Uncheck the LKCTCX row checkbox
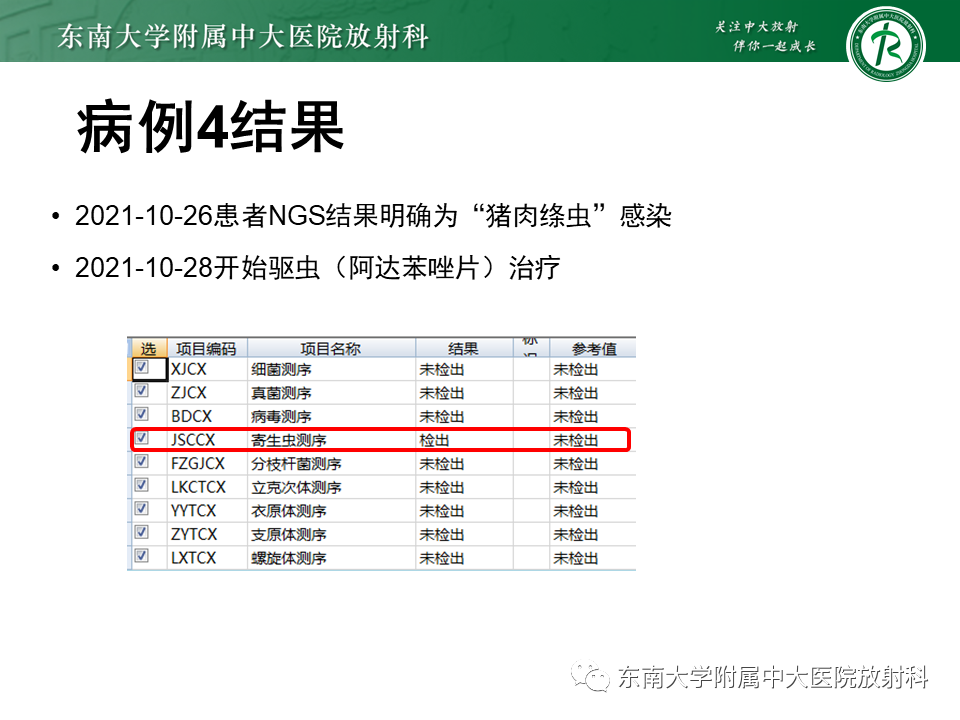The width and height of the screenshot is (960, 720). 142,485
